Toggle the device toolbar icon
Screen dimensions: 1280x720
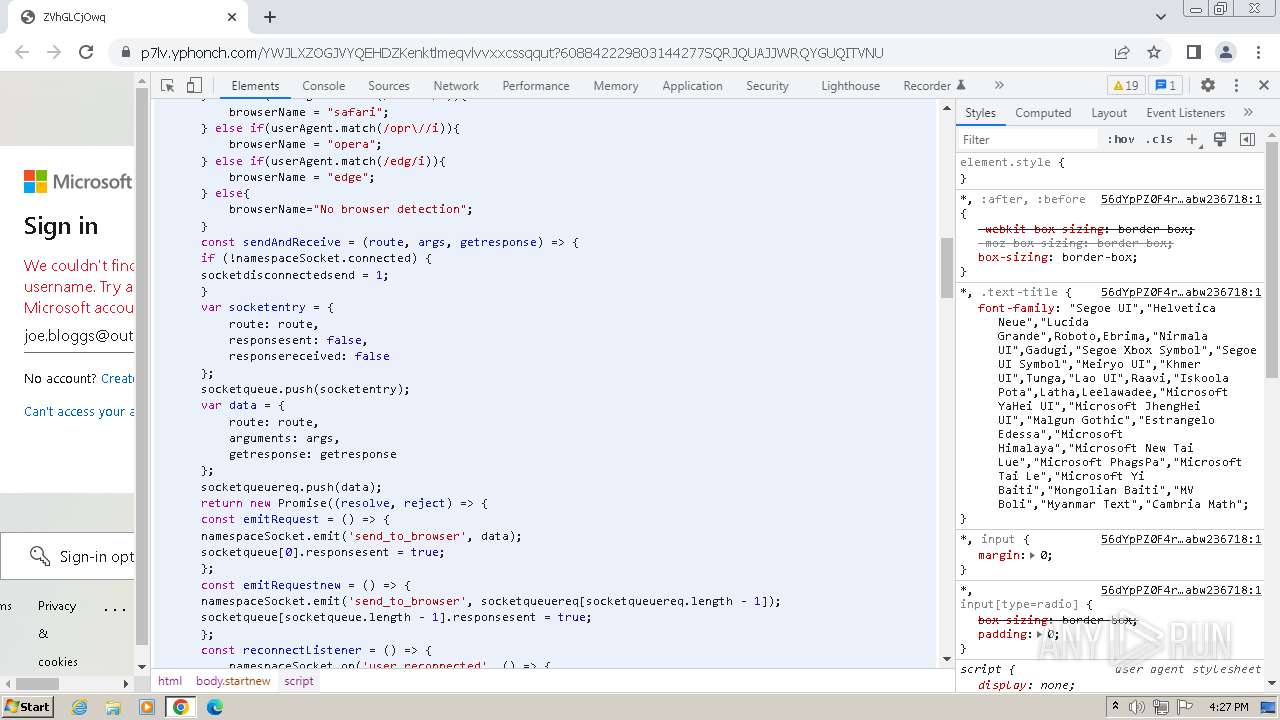coord(194,86)
